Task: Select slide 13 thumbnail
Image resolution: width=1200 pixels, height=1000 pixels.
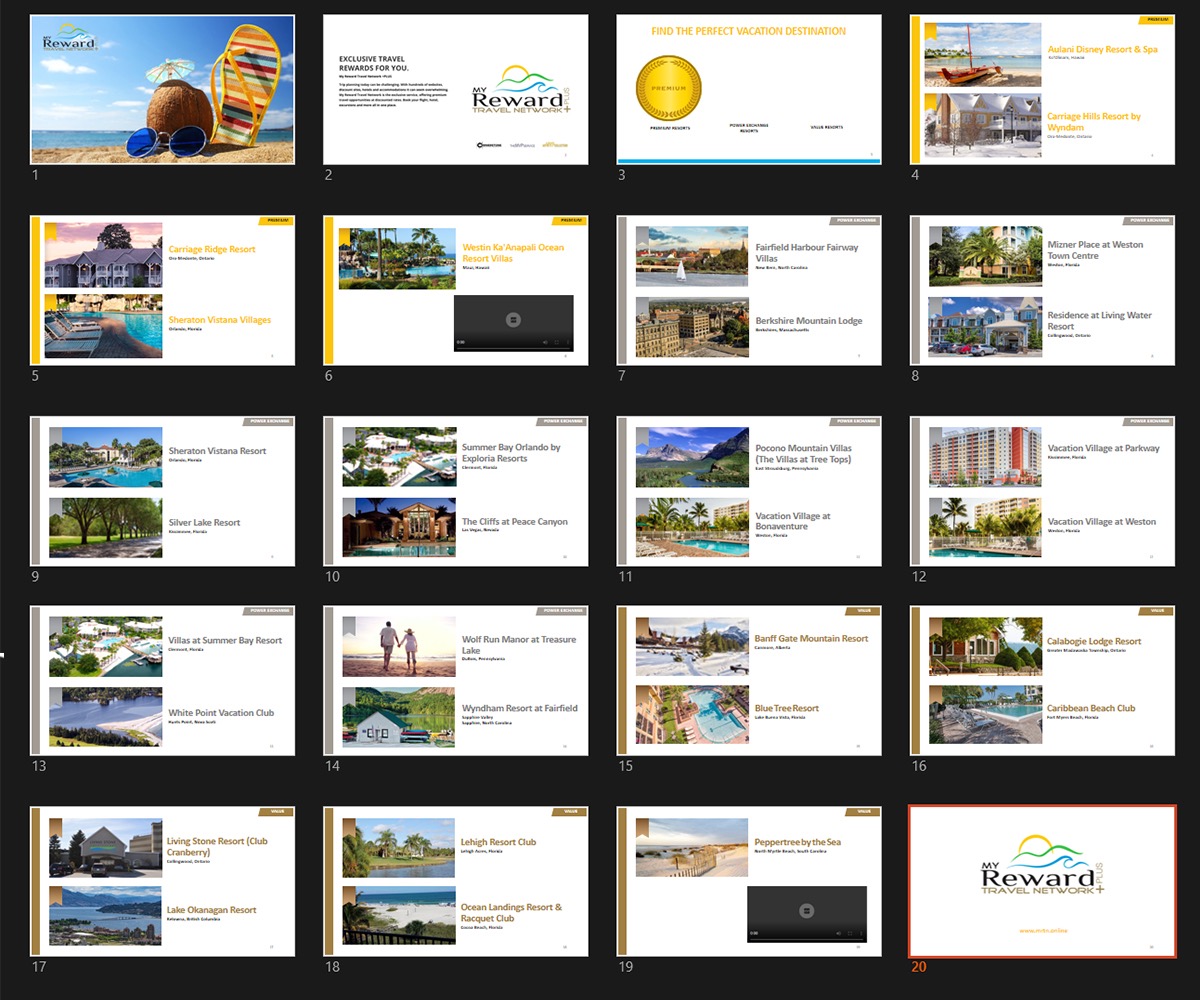Action: pos(162,680)
